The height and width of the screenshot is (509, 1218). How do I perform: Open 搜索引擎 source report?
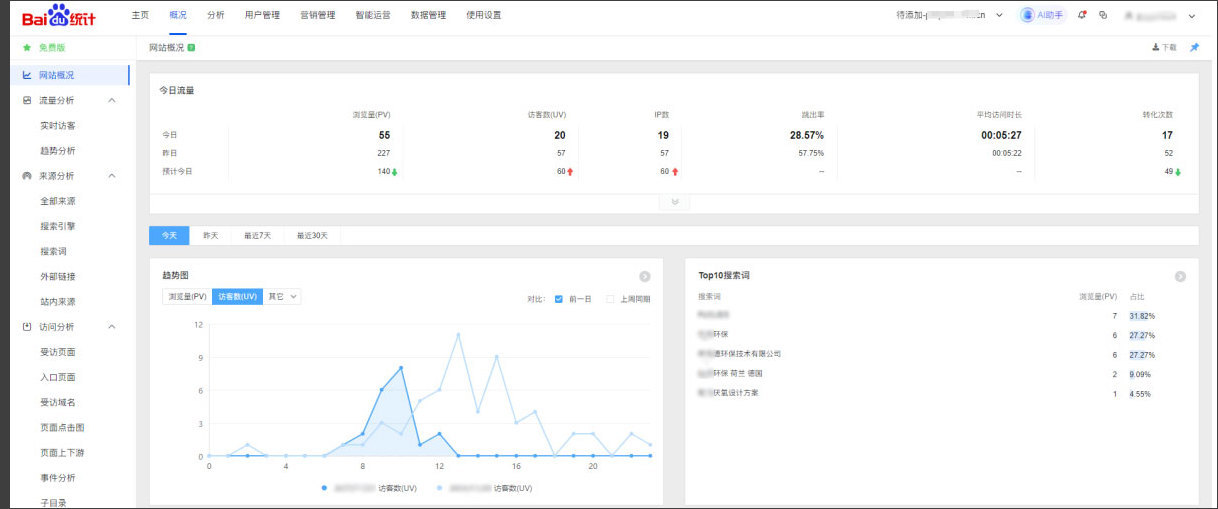(58, 226)
